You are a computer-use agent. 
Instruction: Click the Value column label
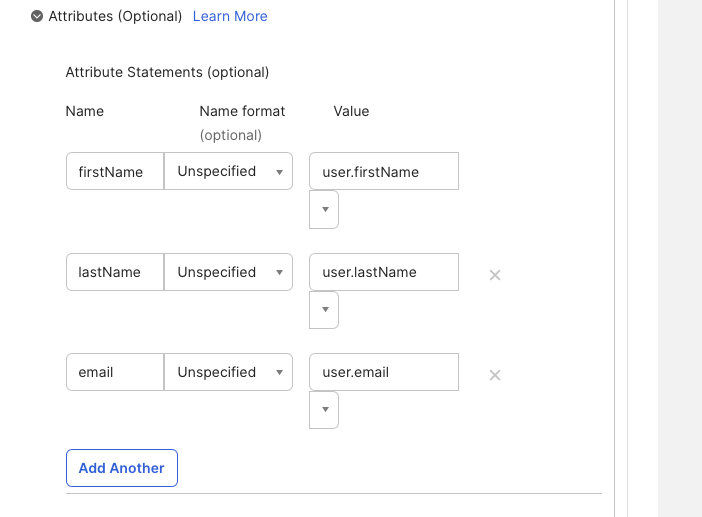[x=351, y=111]
